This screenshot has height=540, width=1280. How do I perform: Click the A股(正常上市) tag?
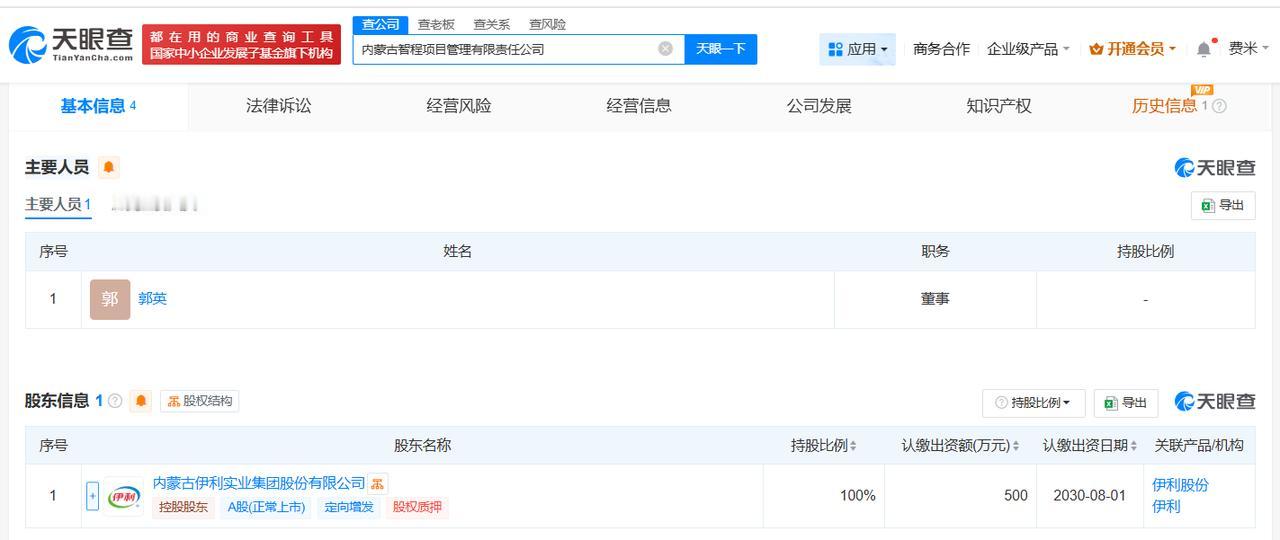[x=266, y=507]
